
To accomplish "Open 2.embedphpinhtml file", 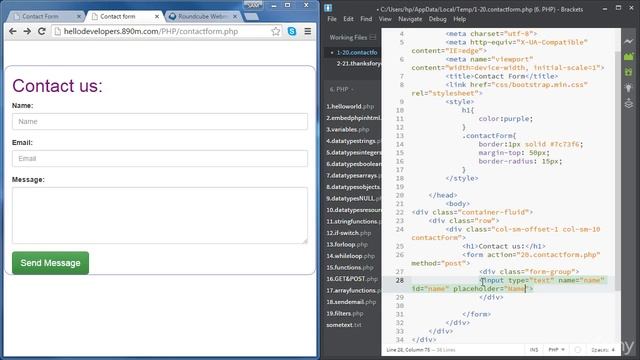I will (x=353, y=118).
